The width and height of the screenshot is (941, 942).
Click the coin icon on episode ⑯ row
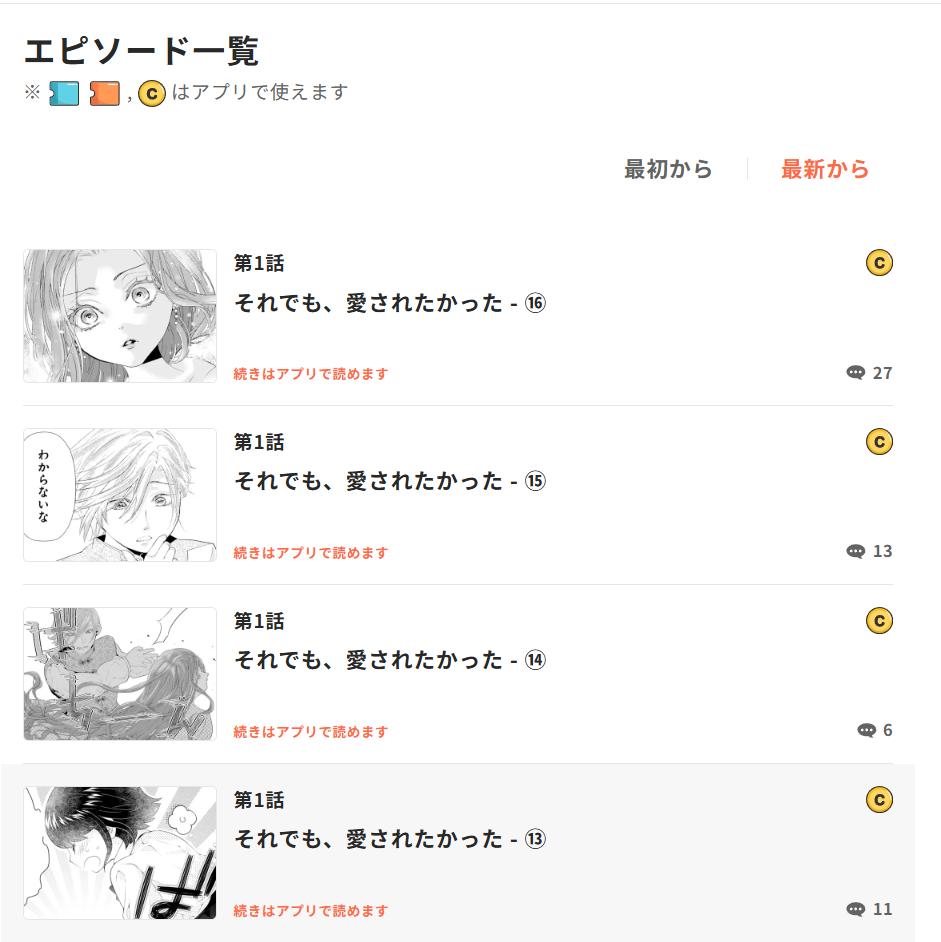pyautogui.click(x=879, y=263)
